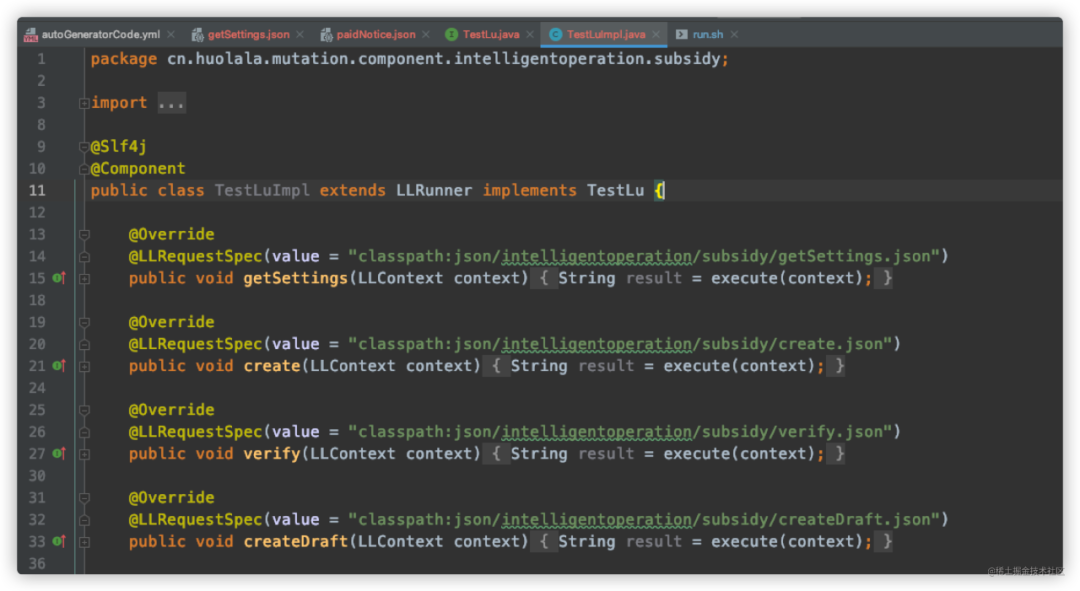1080x591 pixels.
Task: Select the paidNotice.json tab
Action: click(376, 34)
